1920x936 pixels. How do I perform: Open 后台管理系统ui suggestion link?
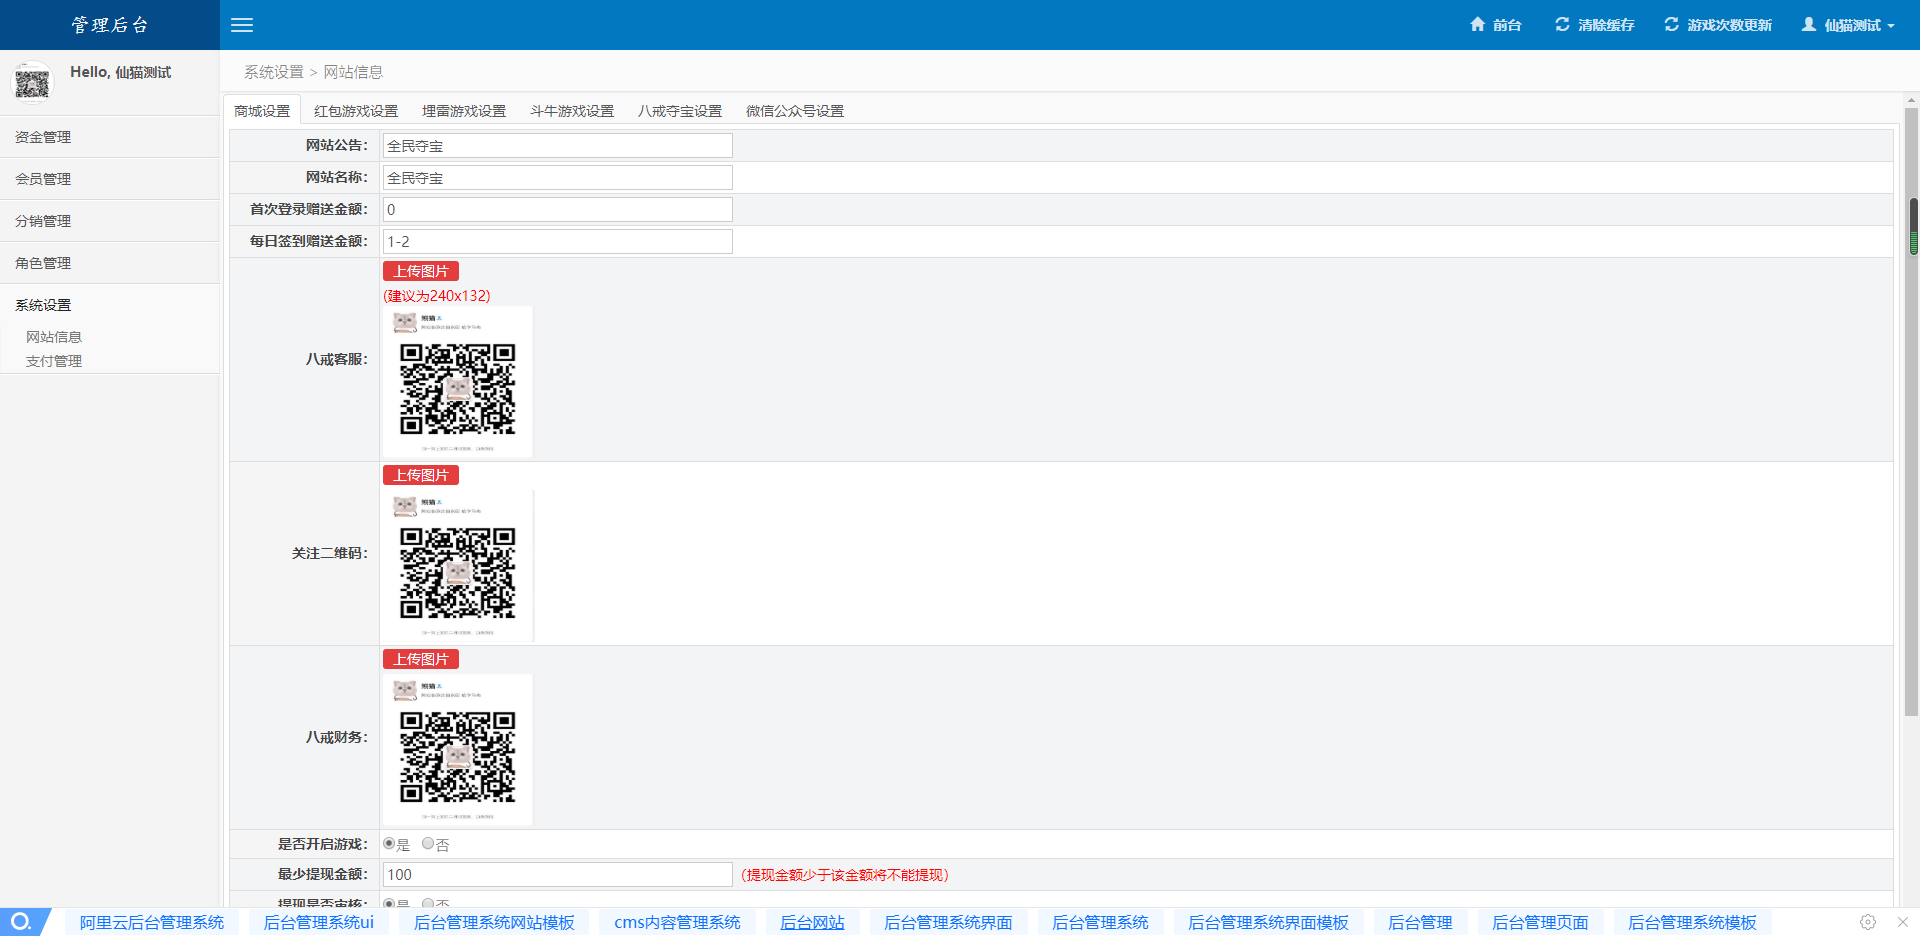click(318, 922)
